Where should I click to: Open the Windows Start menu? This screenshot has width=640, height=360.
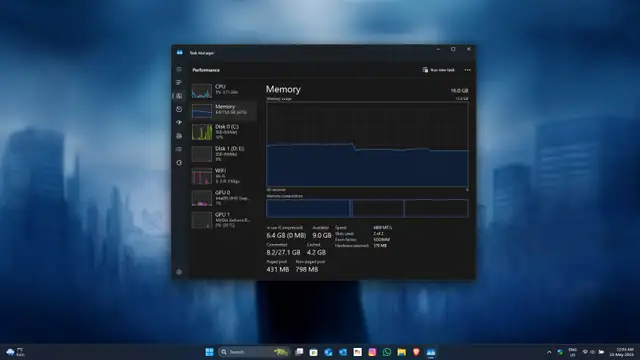(209, 352)
